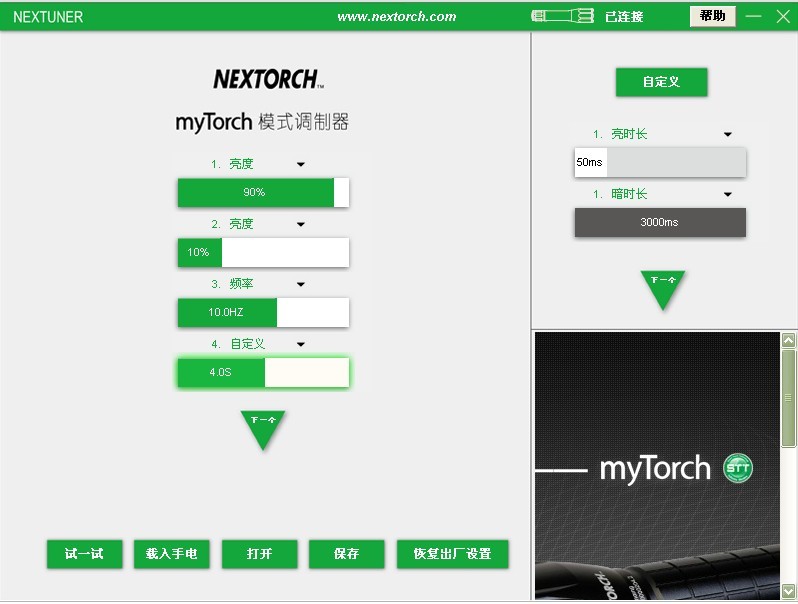Adjust the 90% brightness slider
The width and height of the screenshot is (798, 604).
[x=263, y=192]
